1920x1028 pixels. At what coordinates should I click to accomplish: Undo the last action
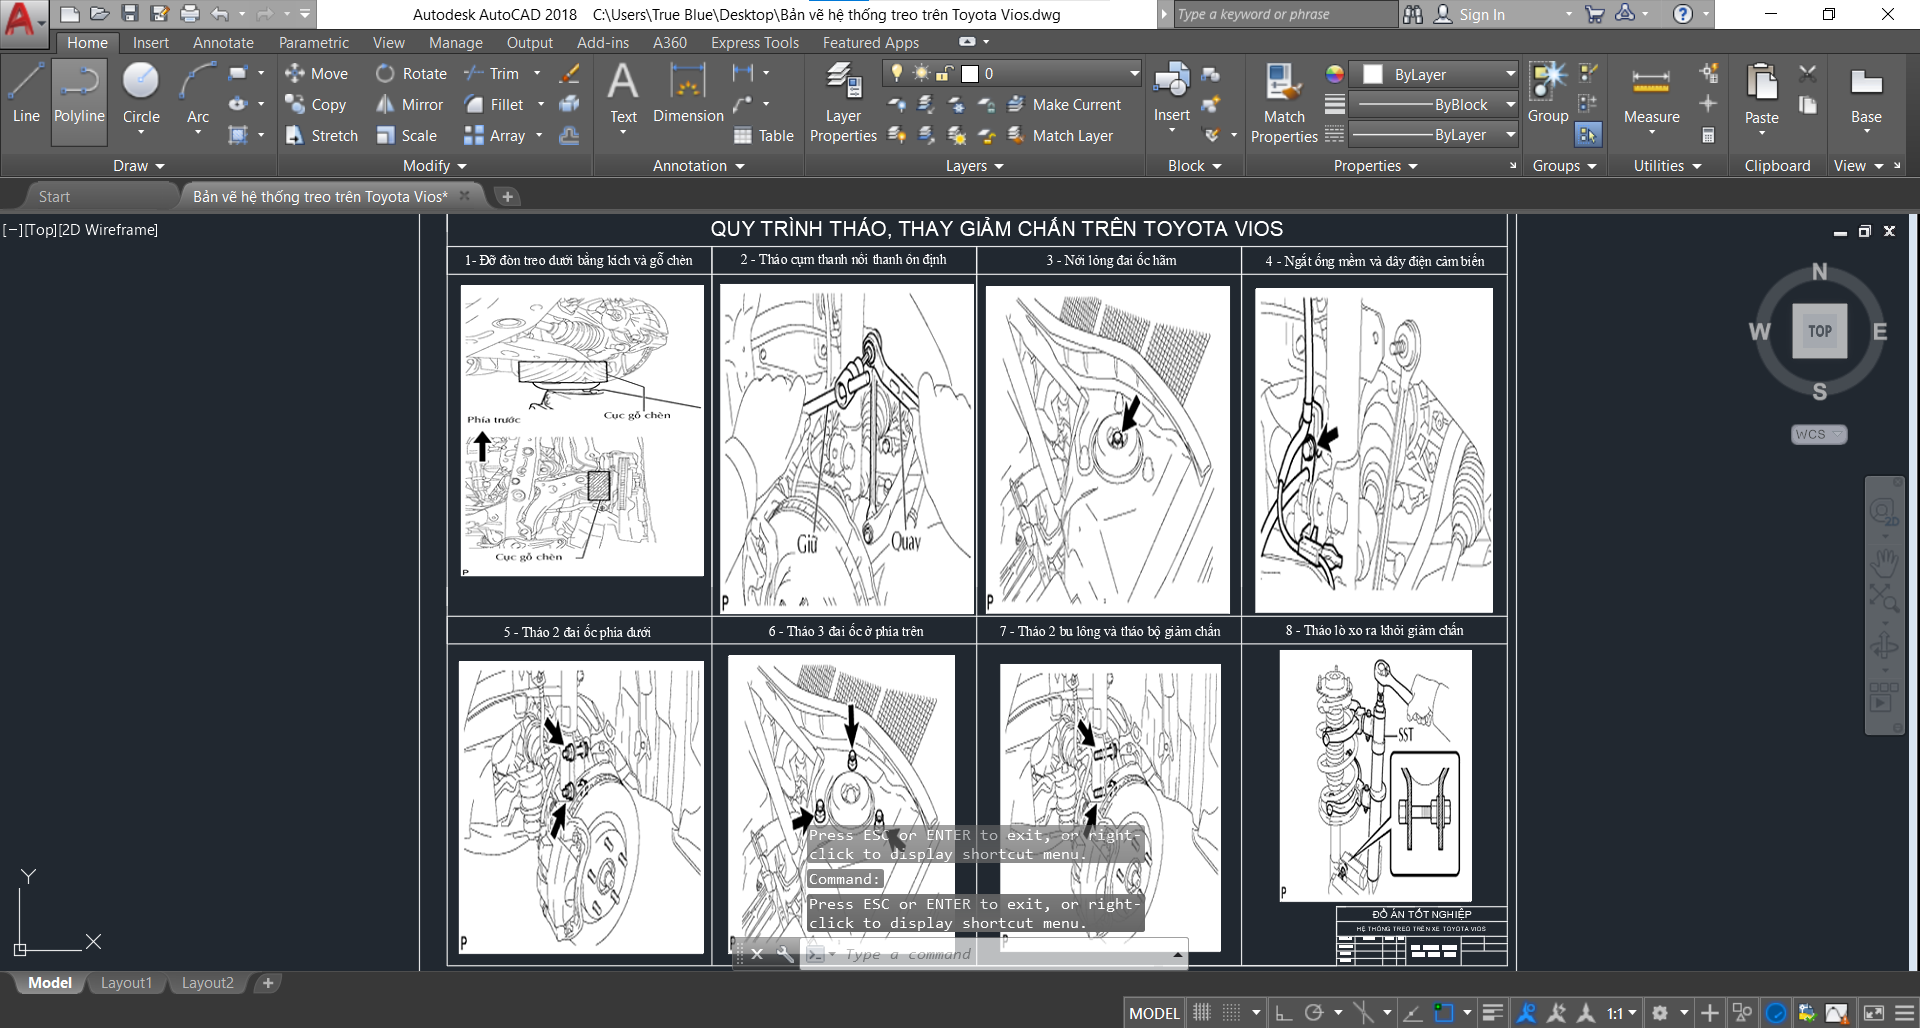click(220, 14)
